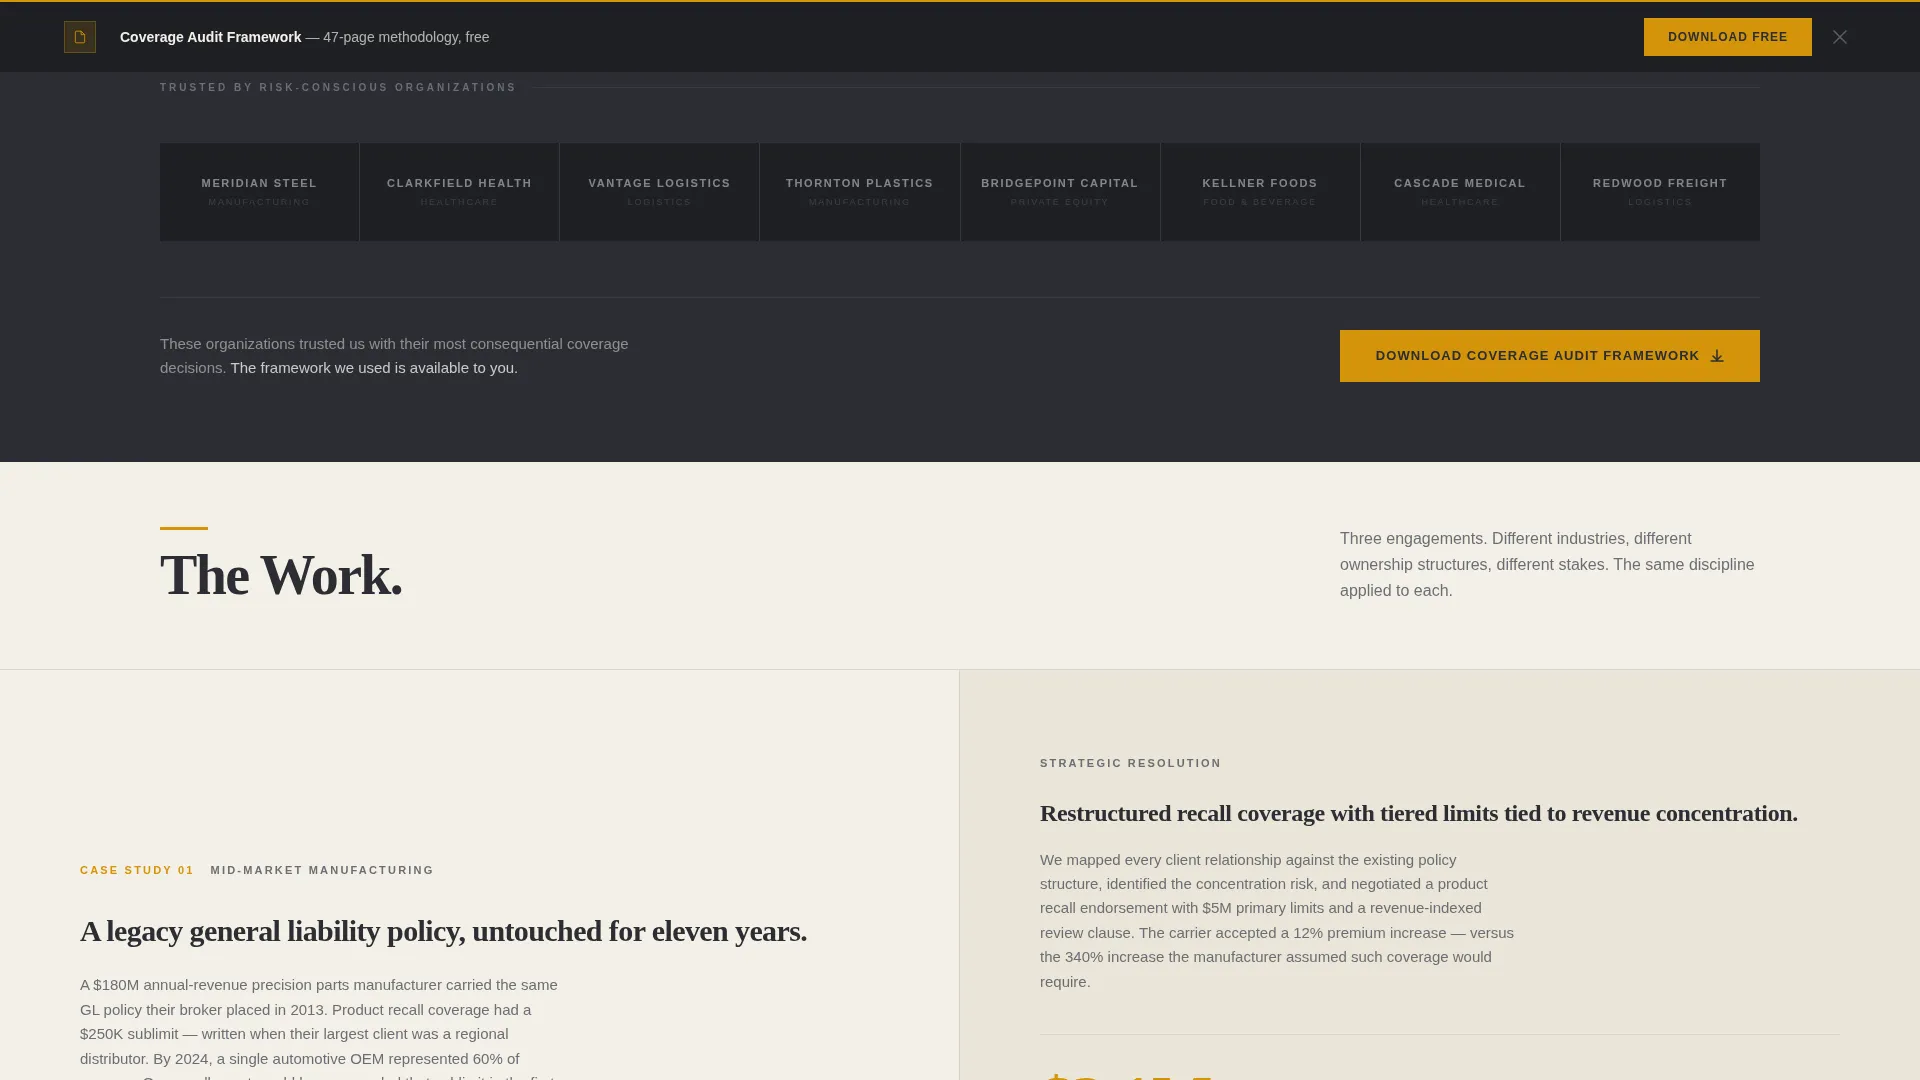Select the Cascade Medical client card
Screen dimensions: 1920x1080
coord(1460,192)
